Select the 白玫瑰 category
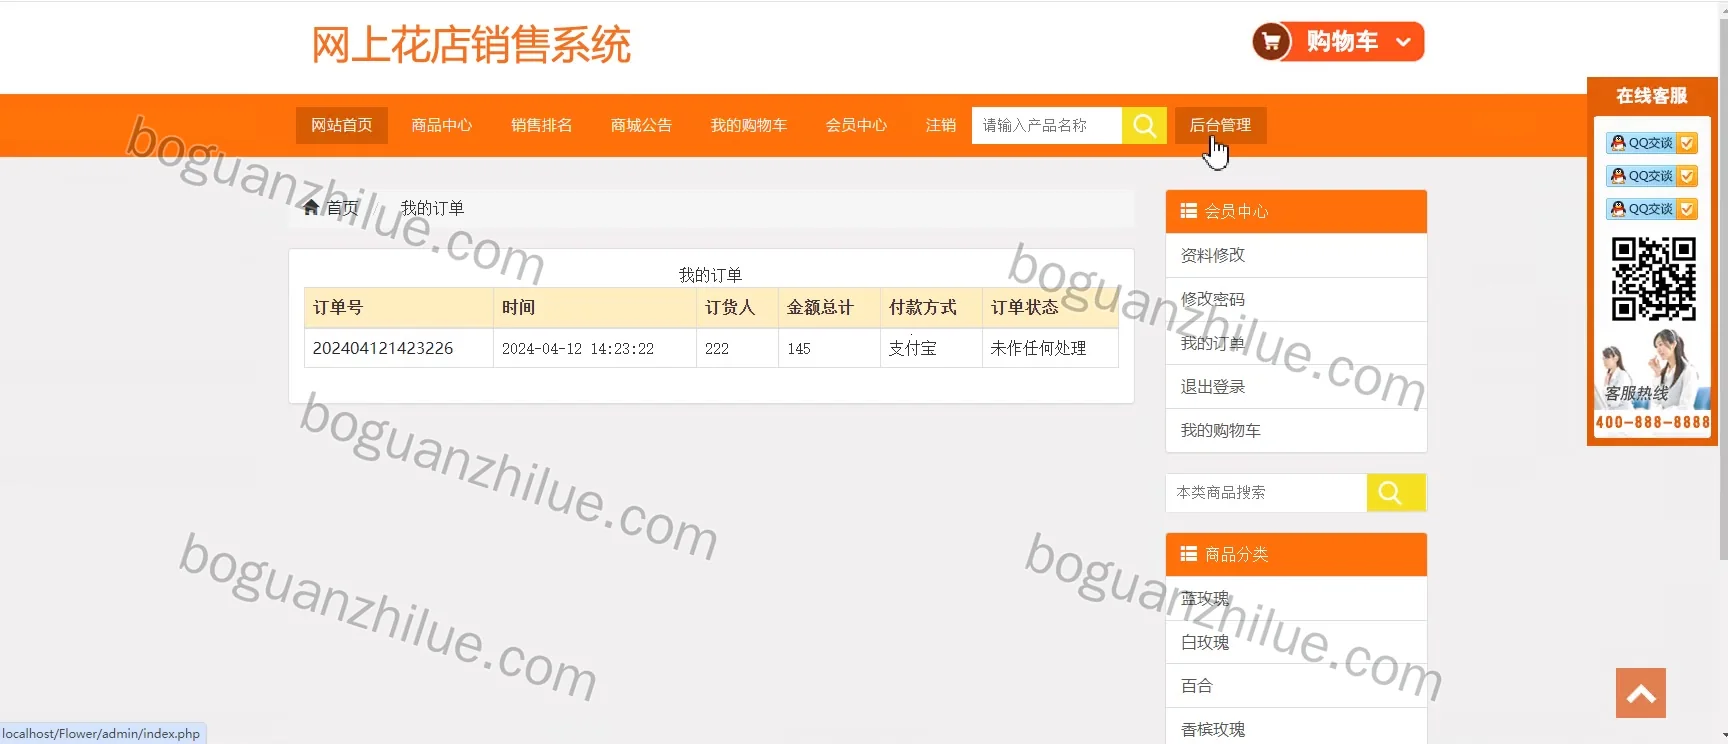 (1296, 642)
